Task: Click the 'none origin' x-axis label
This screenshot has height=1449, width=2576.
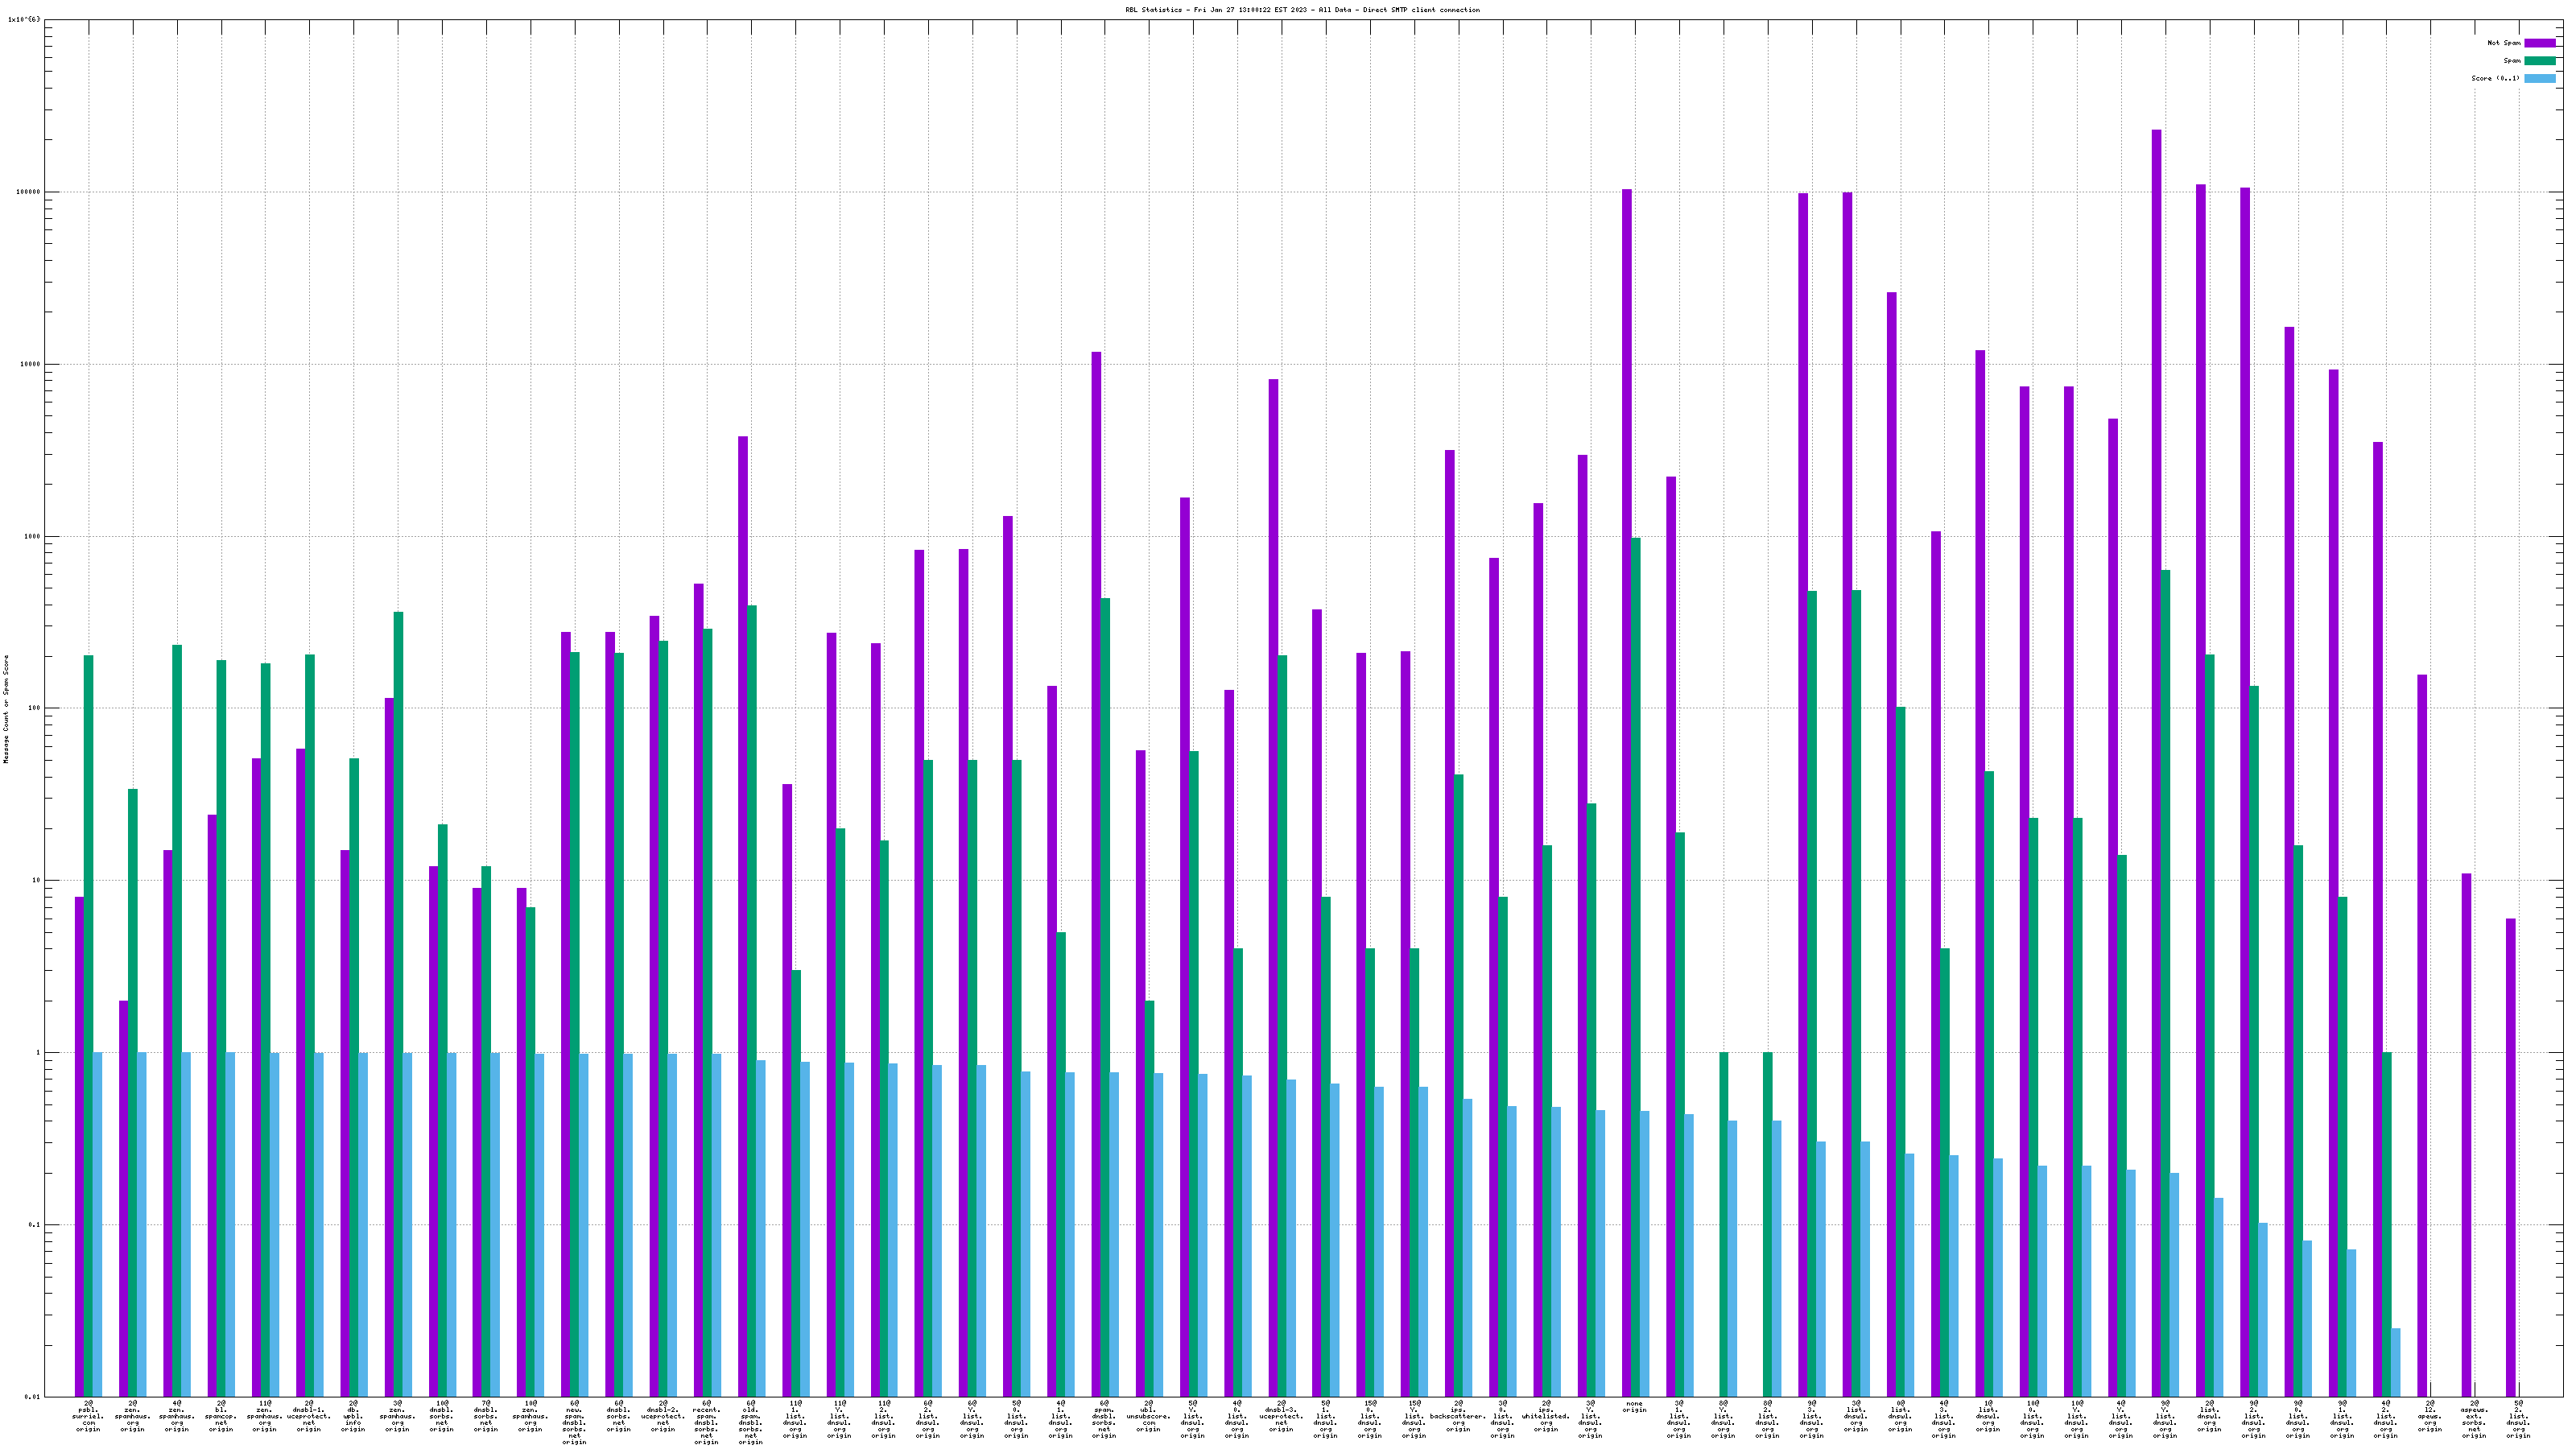Action: (x=1634, y=1407)
